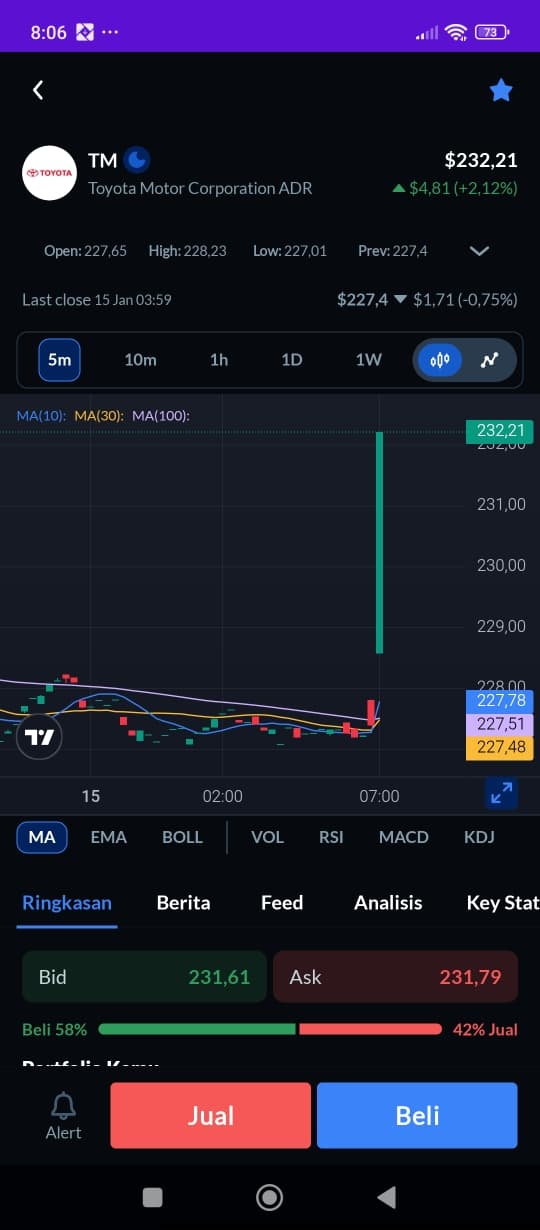Viewport: 540px width, 1230px height.
Task: Tap Android back triangle button
Action: coord(386,1197)
